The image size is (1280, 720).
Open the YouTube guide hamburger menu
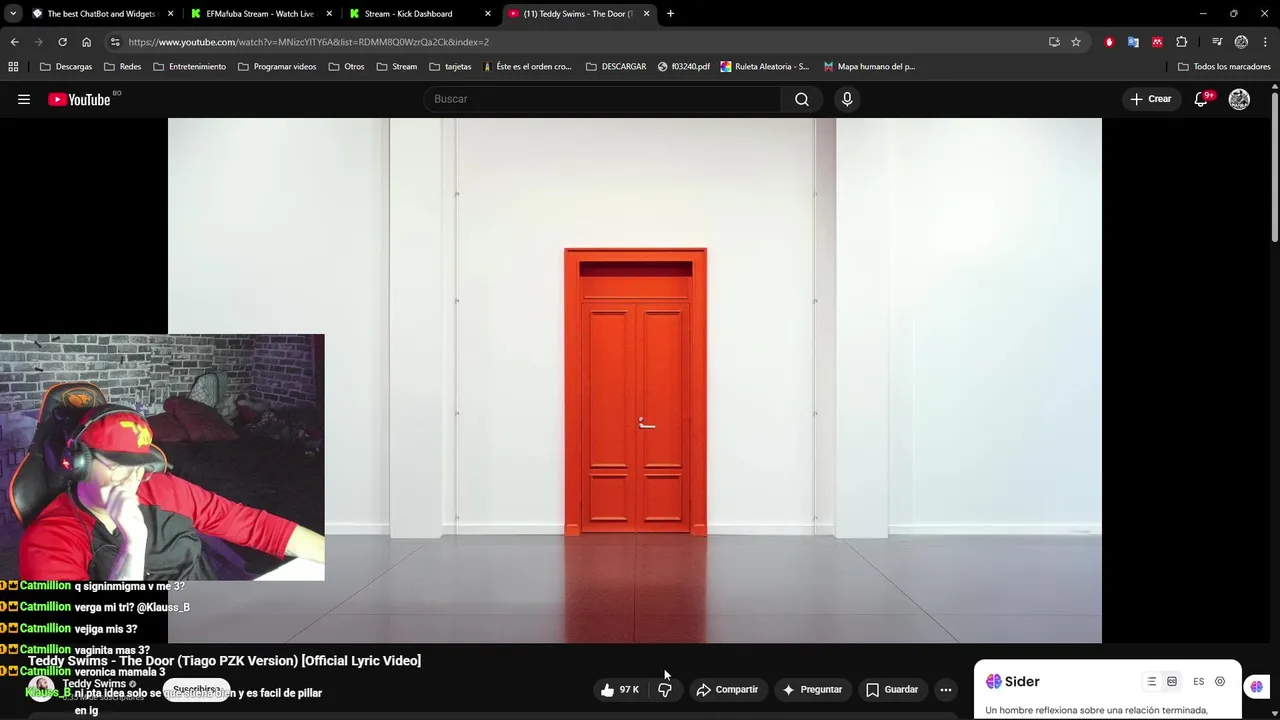[x=24, y=99]
